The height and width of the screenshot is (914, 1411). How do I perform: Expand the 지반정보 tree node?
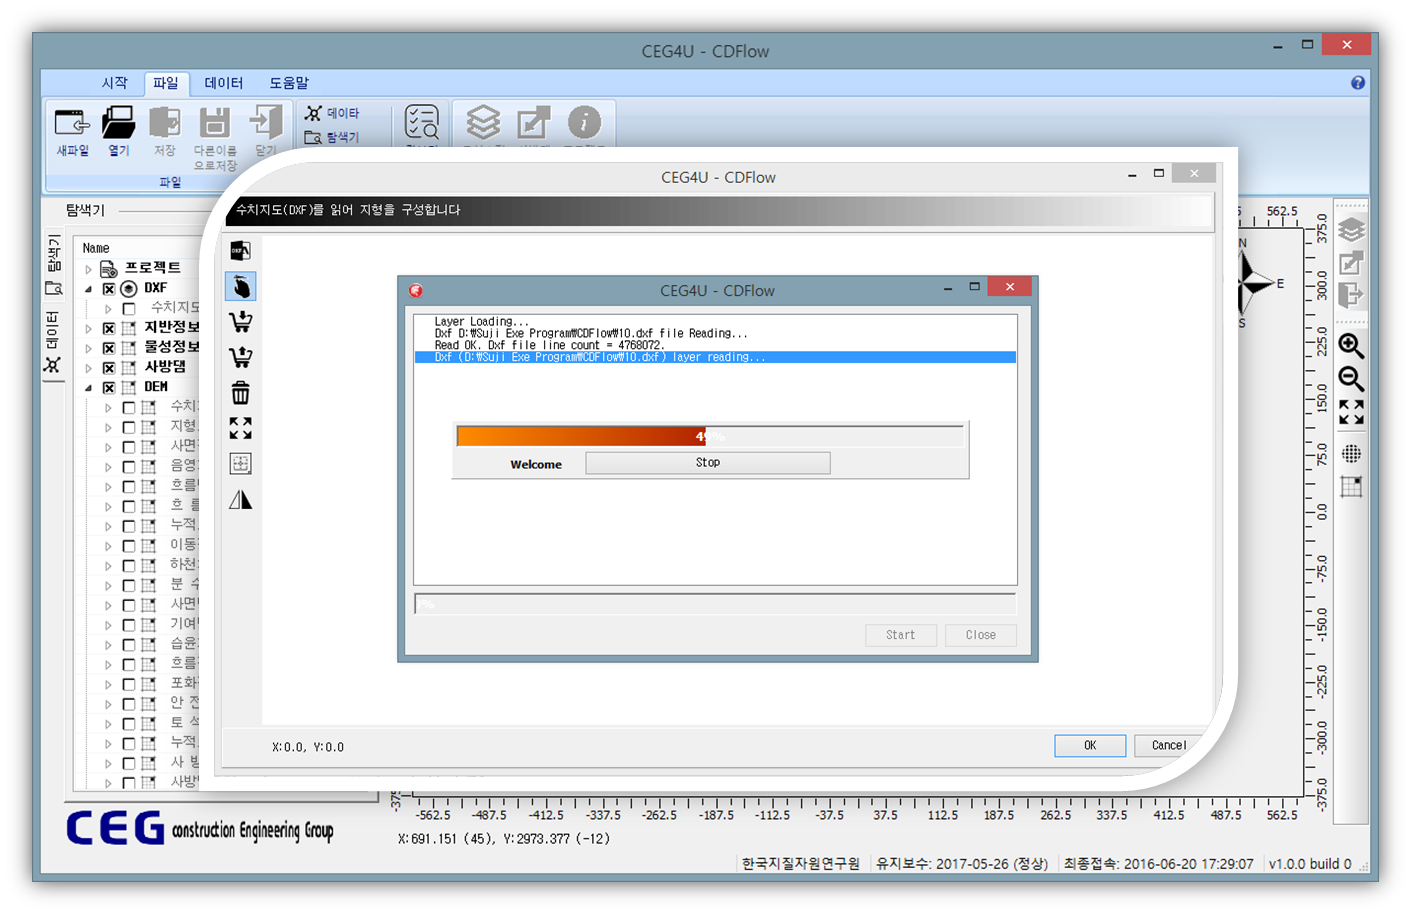[88, 328]
